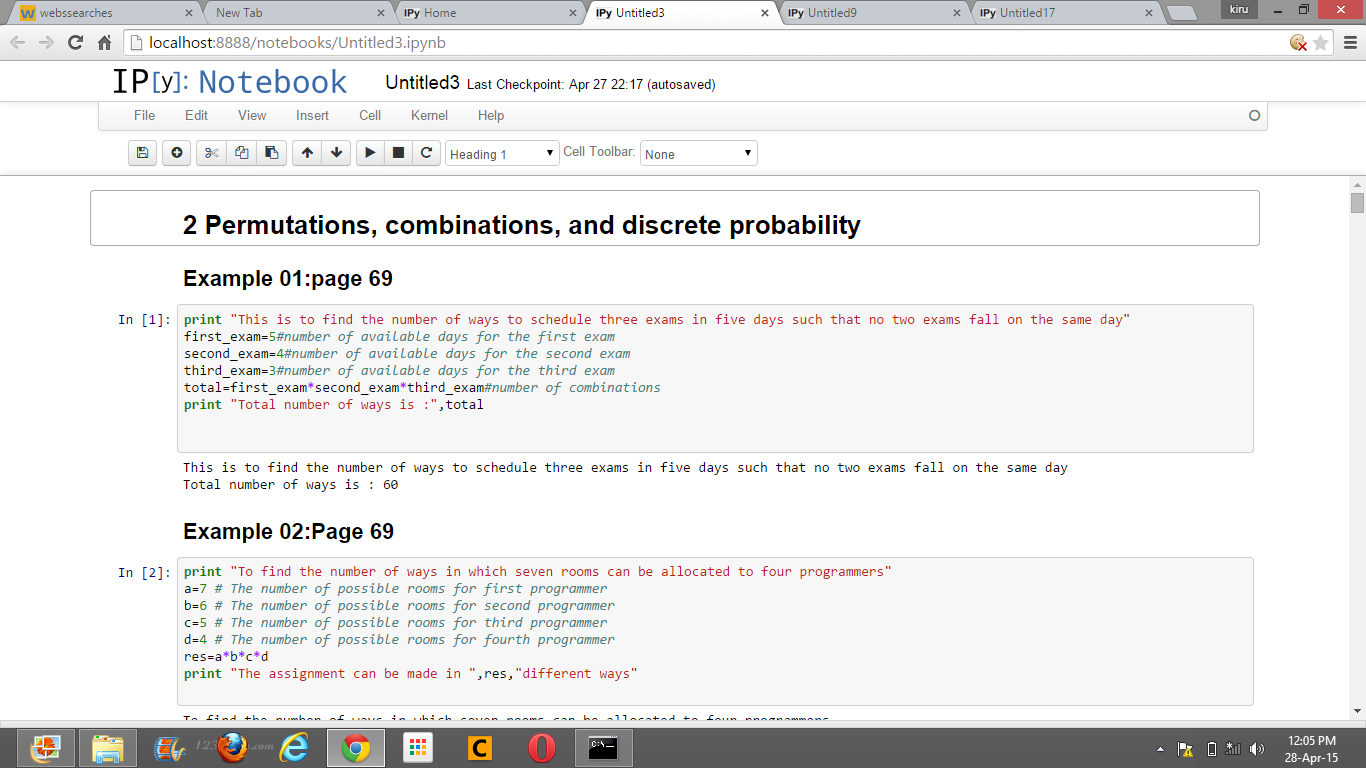Move the cell up with arrow icon
Viewport: 1366px width, 768px height.
[307, 153]
